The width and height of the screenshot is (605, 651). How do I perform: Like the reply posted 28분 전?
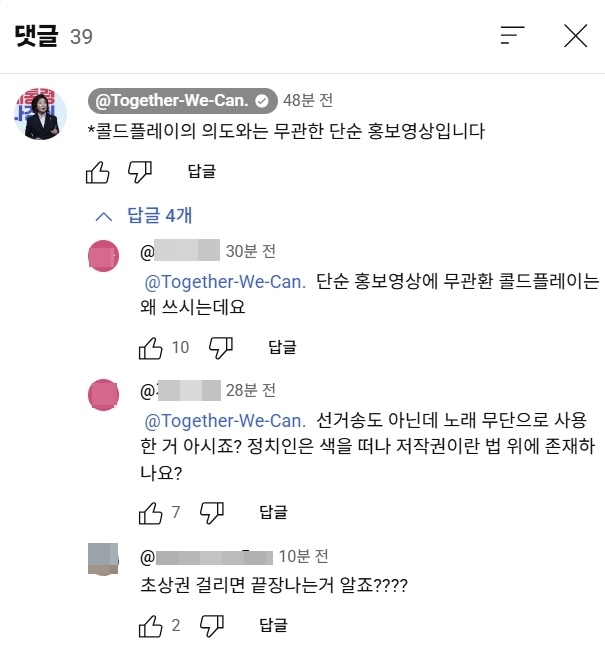point(150,512)
